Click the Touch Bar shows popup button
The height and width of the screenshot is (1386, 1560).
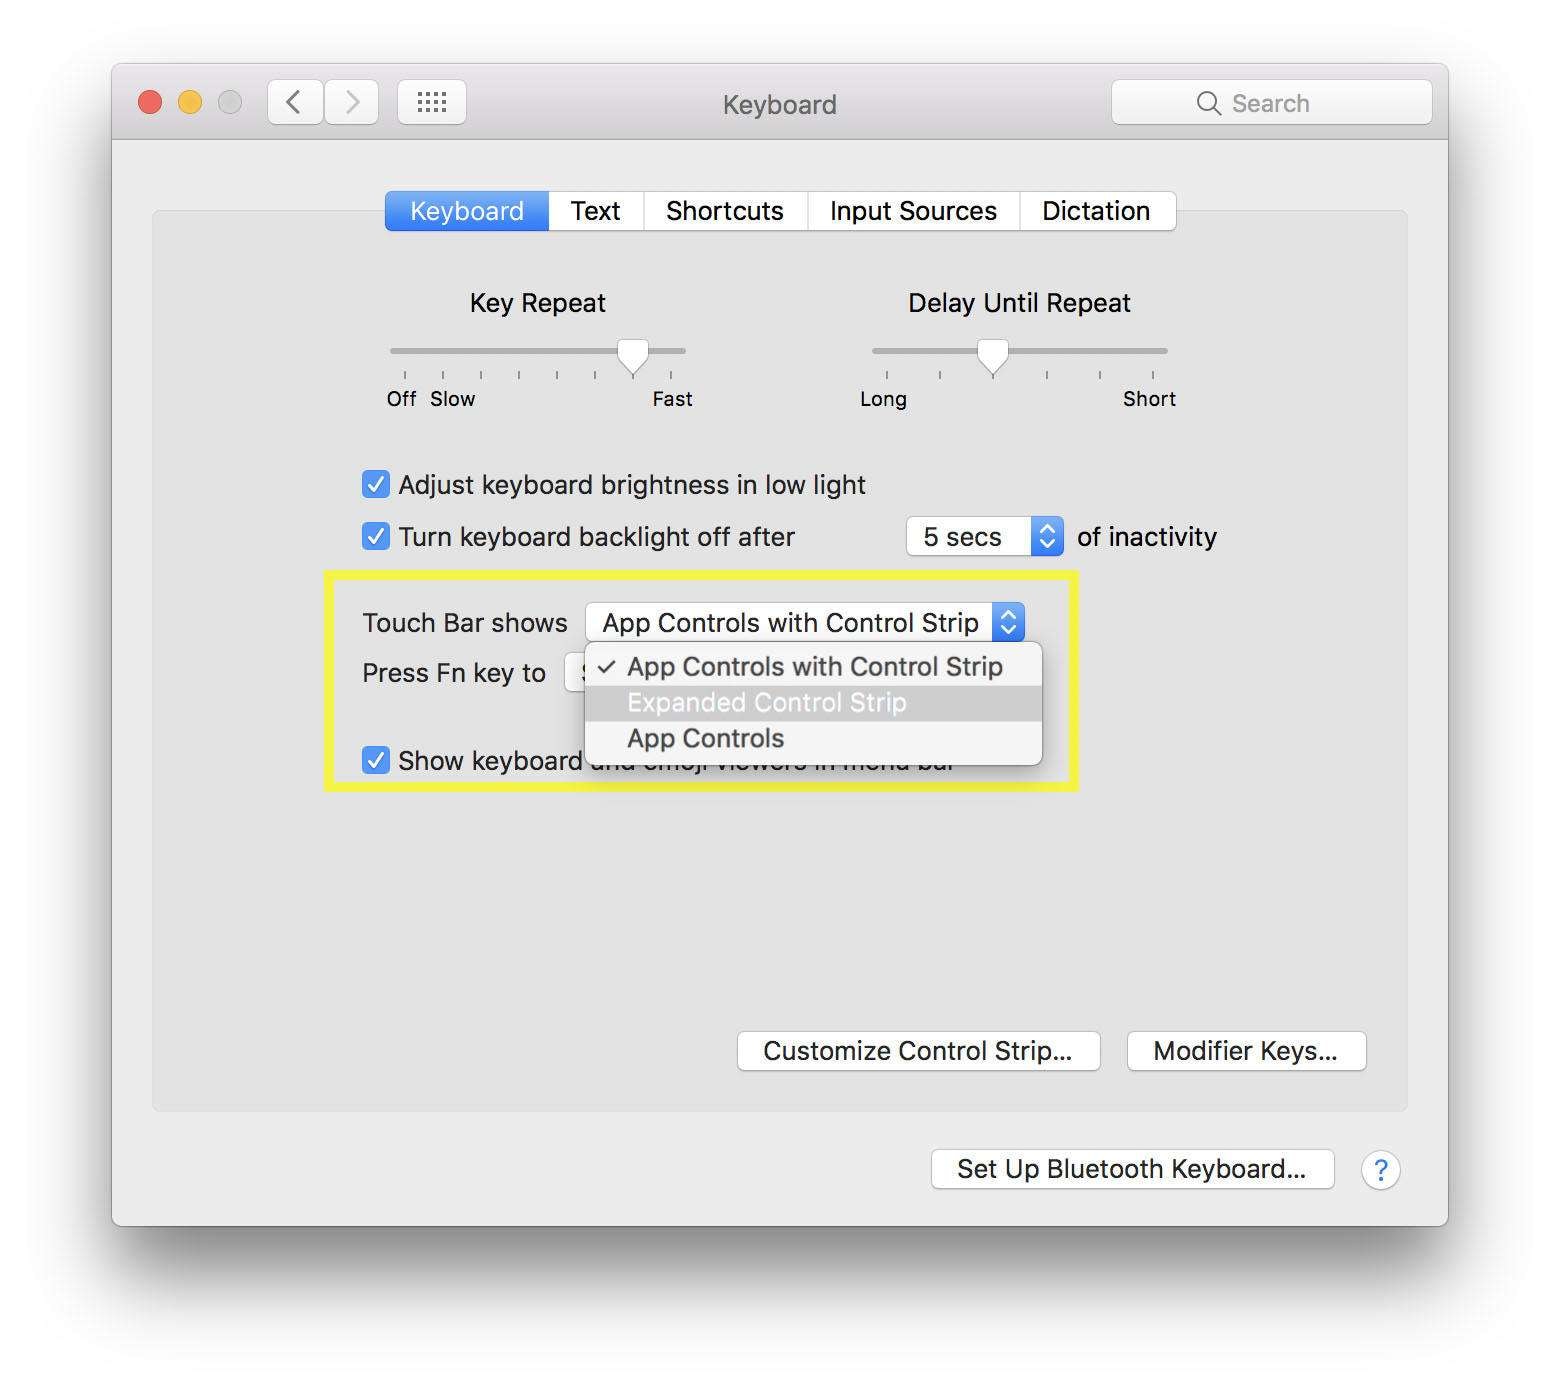coord(804,622)
